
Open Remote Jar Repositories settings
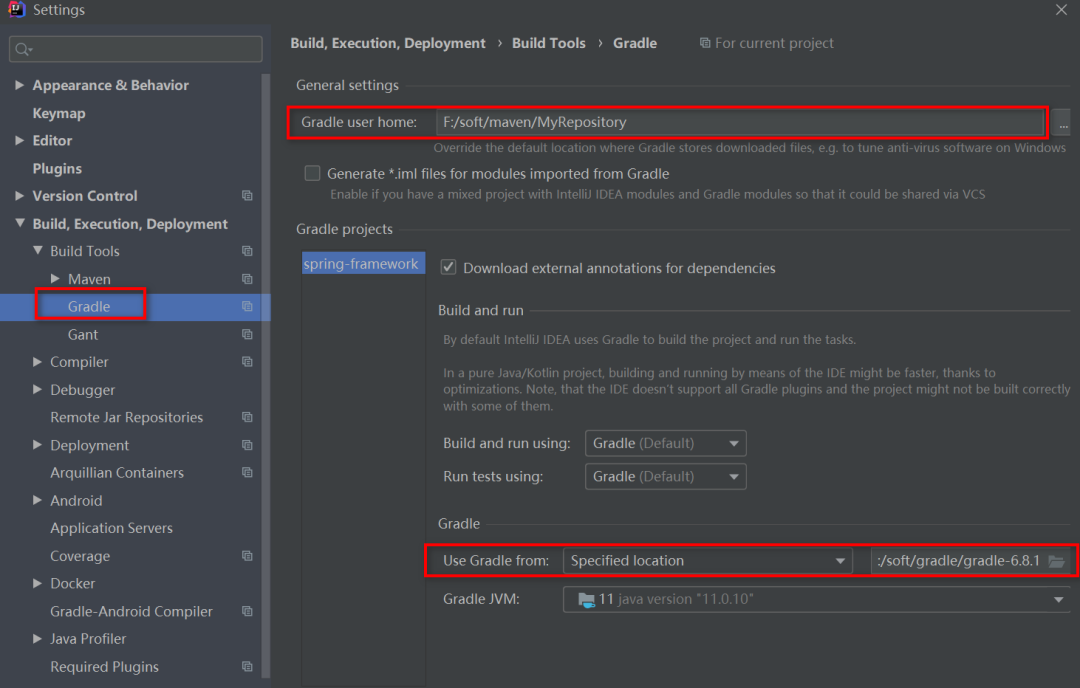127,417
